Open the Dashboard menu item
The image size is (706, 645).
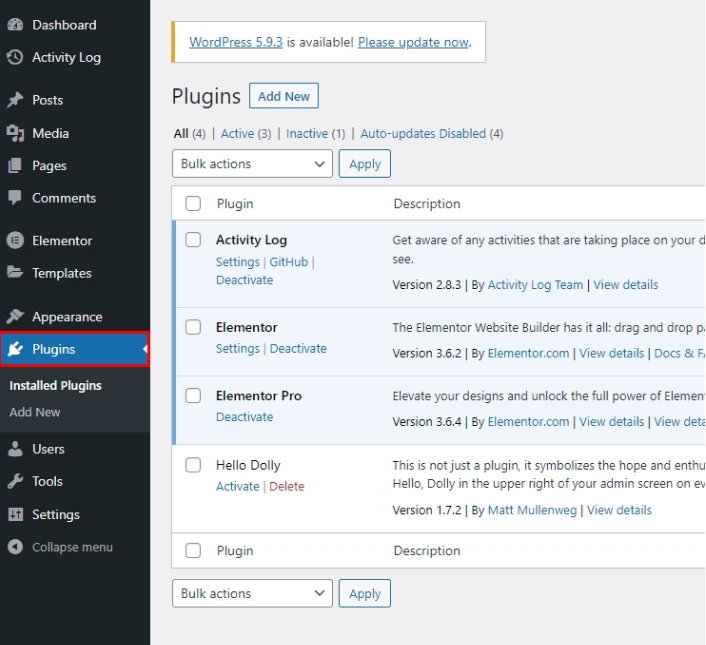64,25
